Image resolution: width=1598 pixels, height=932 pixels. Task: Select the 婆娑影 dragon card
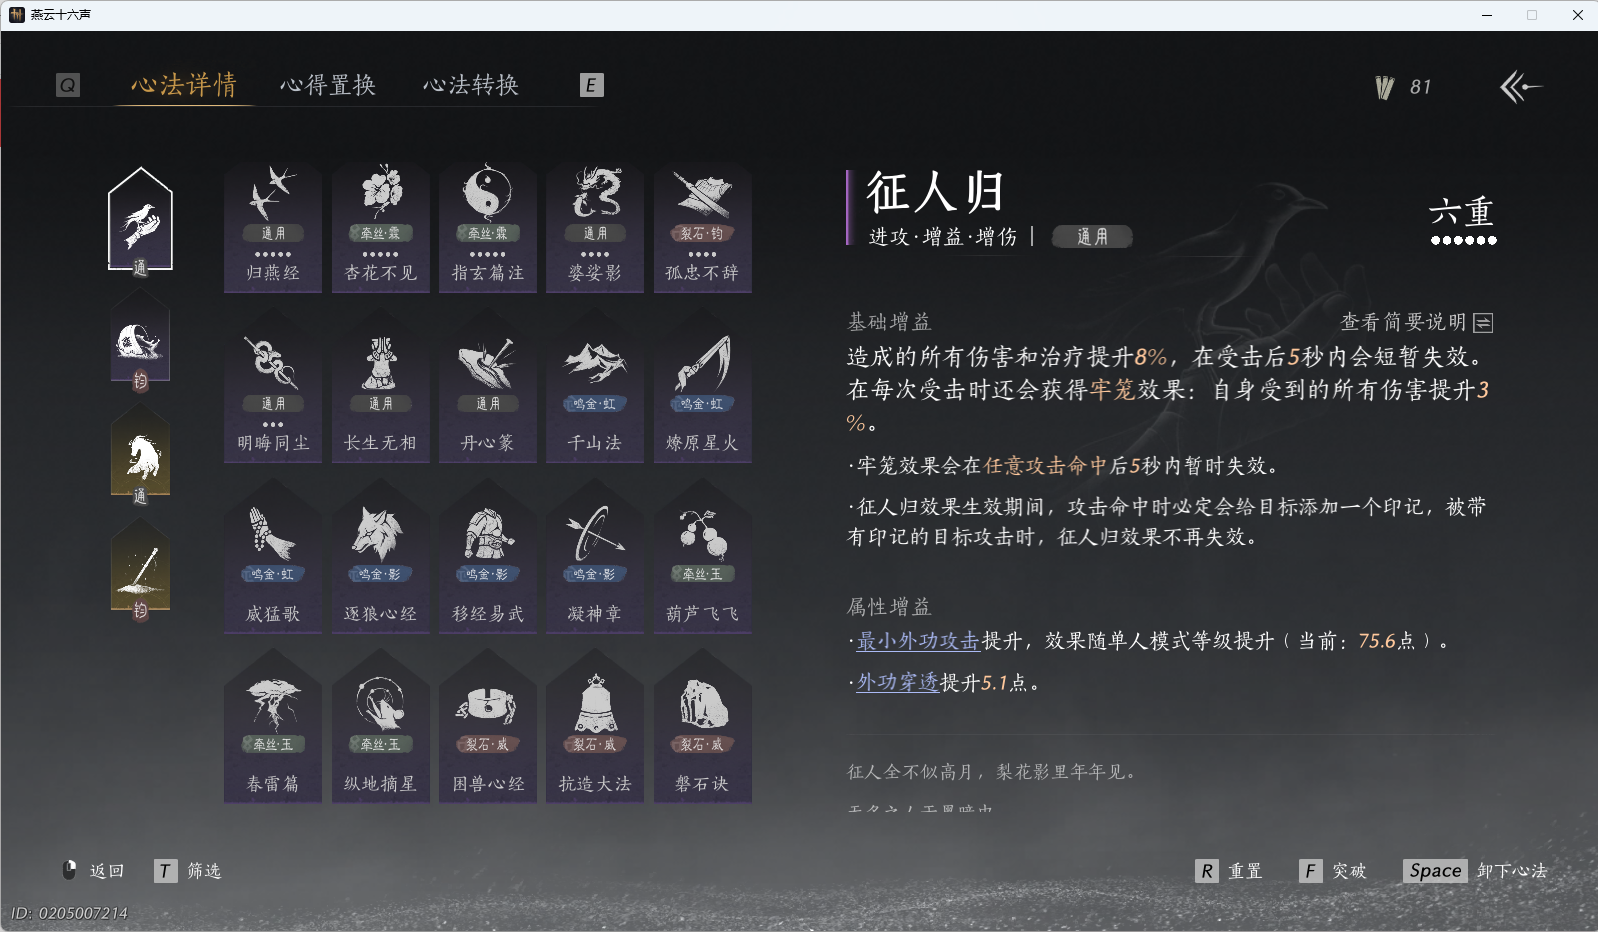pyautogui.click(x=595, y=227)
